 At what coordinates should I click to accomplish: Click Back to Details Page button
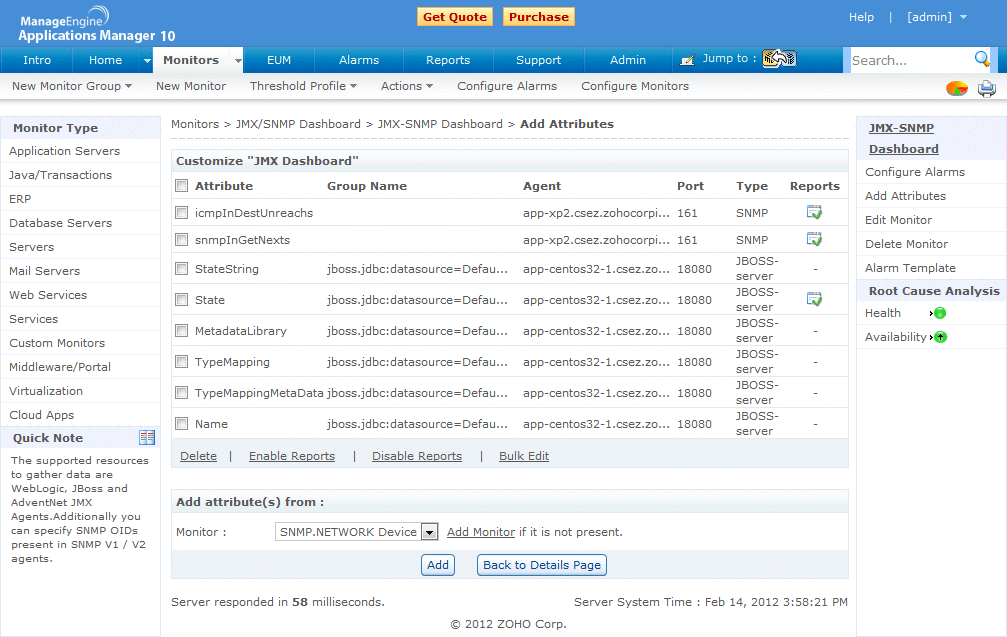tap(542, 565)
